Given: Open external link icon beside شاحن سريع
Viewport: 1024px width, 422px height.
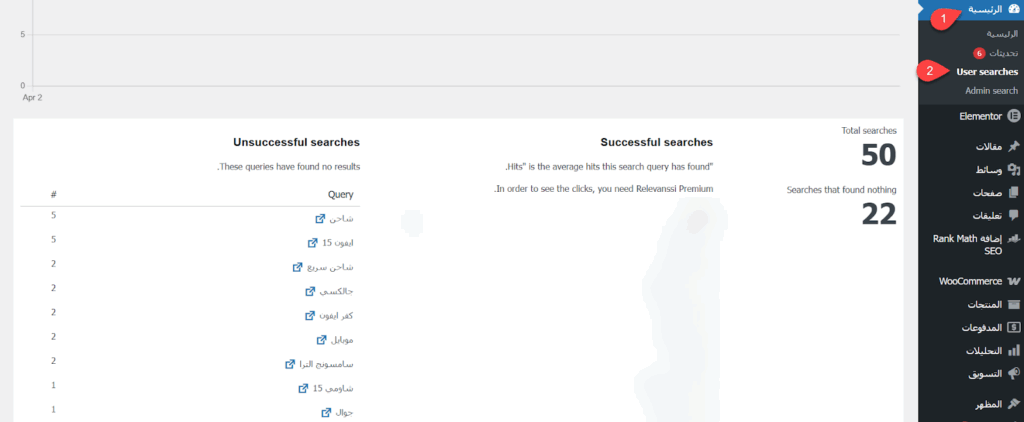Looking at the screenshot, I should (x=297, y=267).
